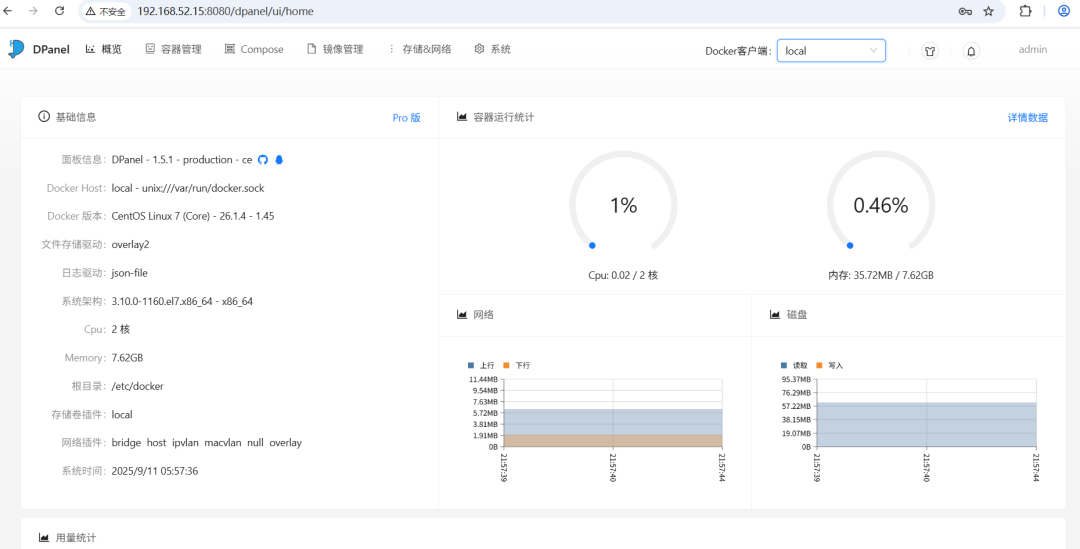Open the 概览 overview menu
Screen dimensions: 1080x549
tap(103, 49)
